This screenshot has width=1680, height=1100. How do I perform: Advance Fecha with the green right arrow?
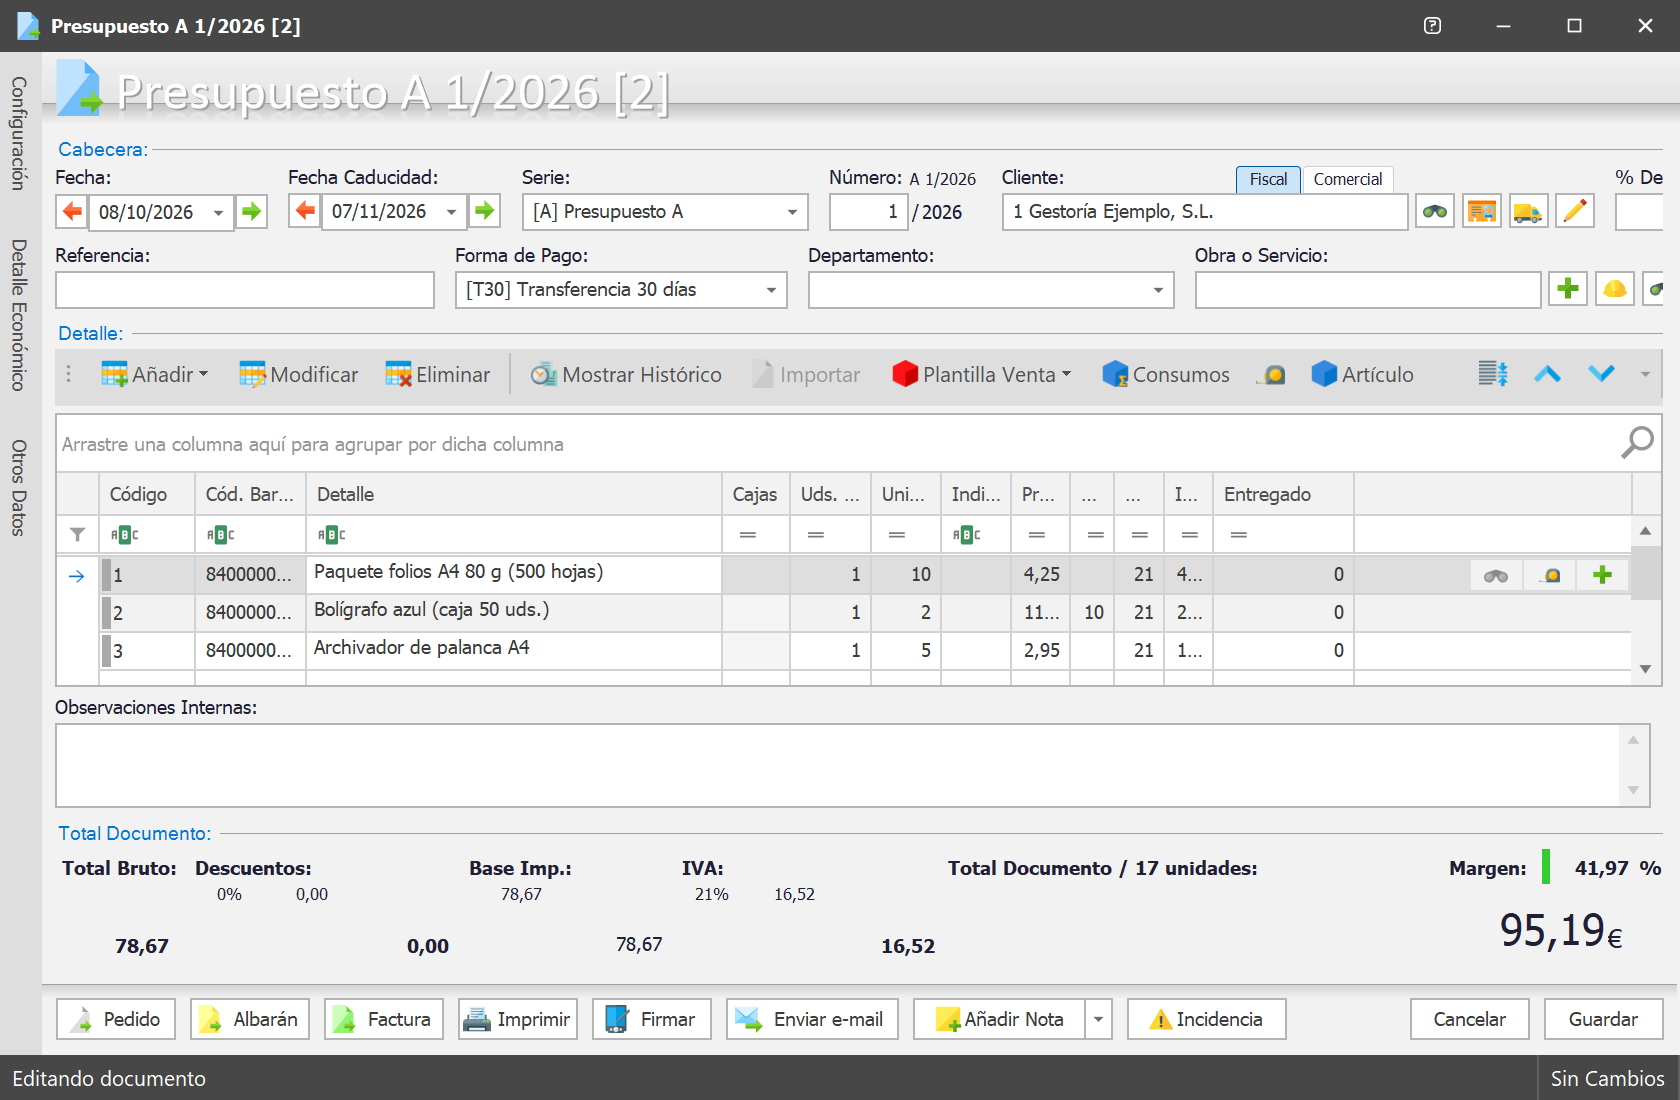[251, 211]
